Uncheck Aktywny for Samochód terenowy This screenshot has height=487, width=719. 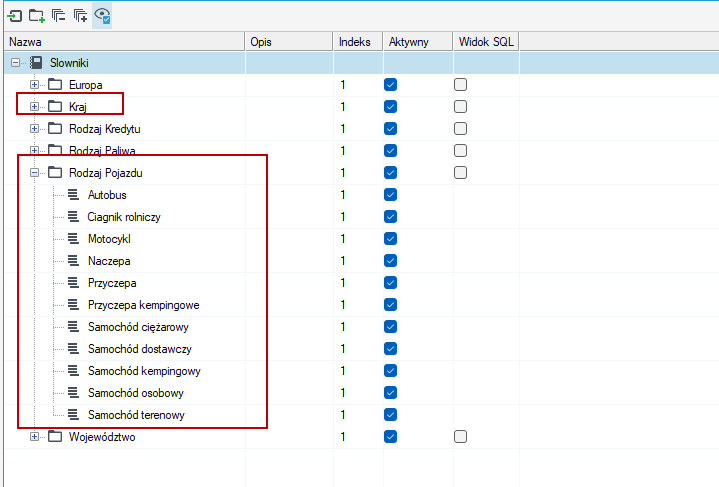click(390, 415)
